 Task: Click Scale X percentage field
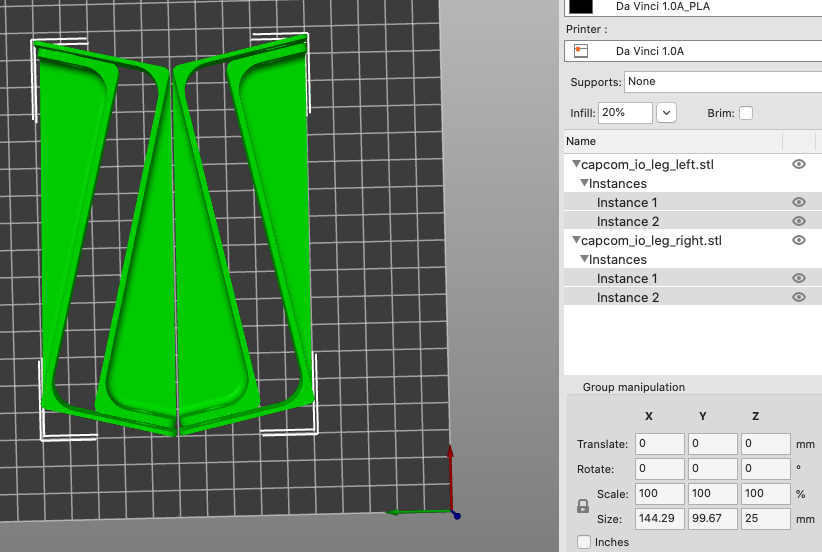pos(659,493)
